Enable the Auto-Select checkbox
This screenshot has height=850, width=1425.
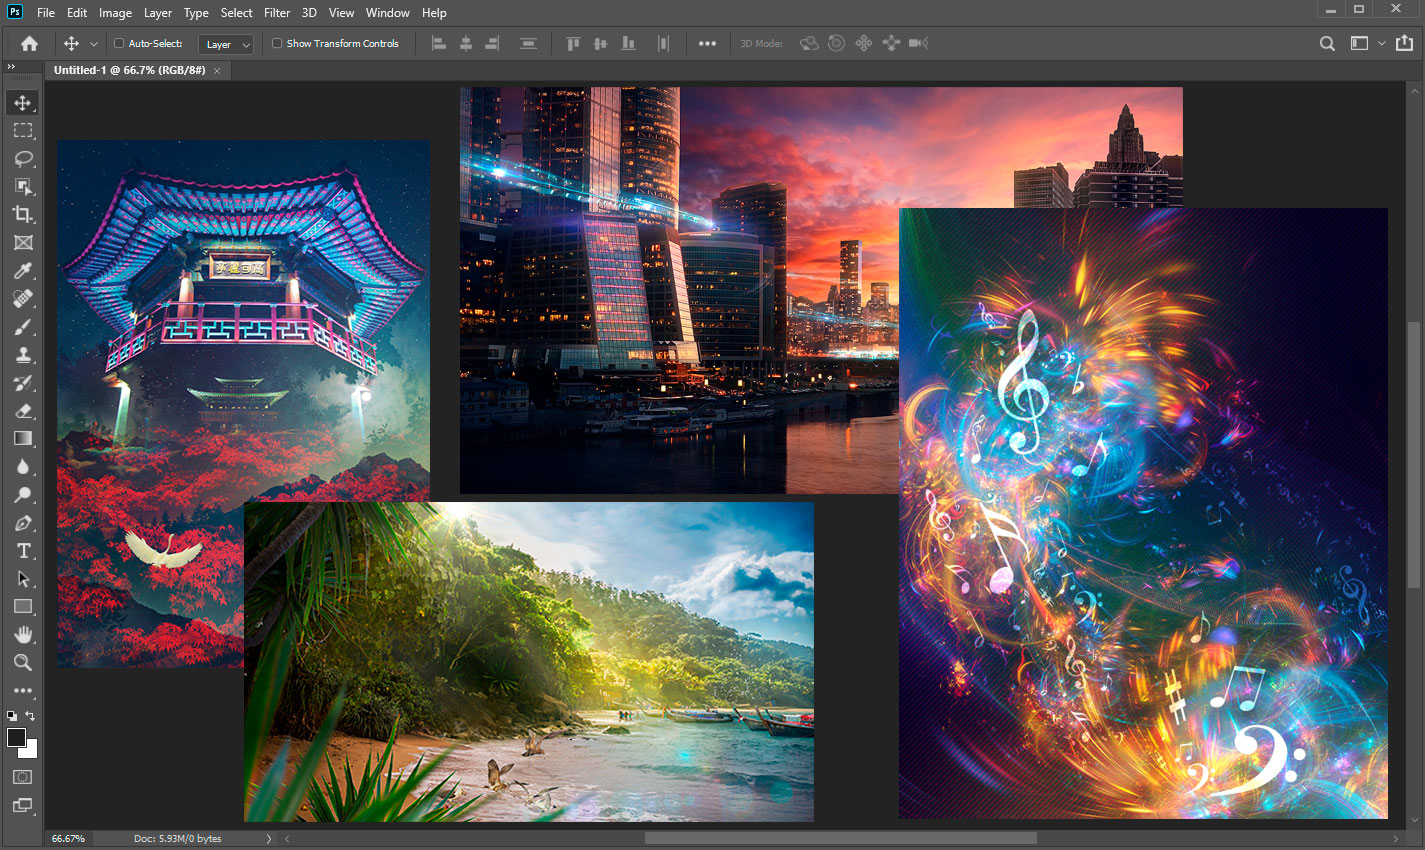click(x=119, y=43)
